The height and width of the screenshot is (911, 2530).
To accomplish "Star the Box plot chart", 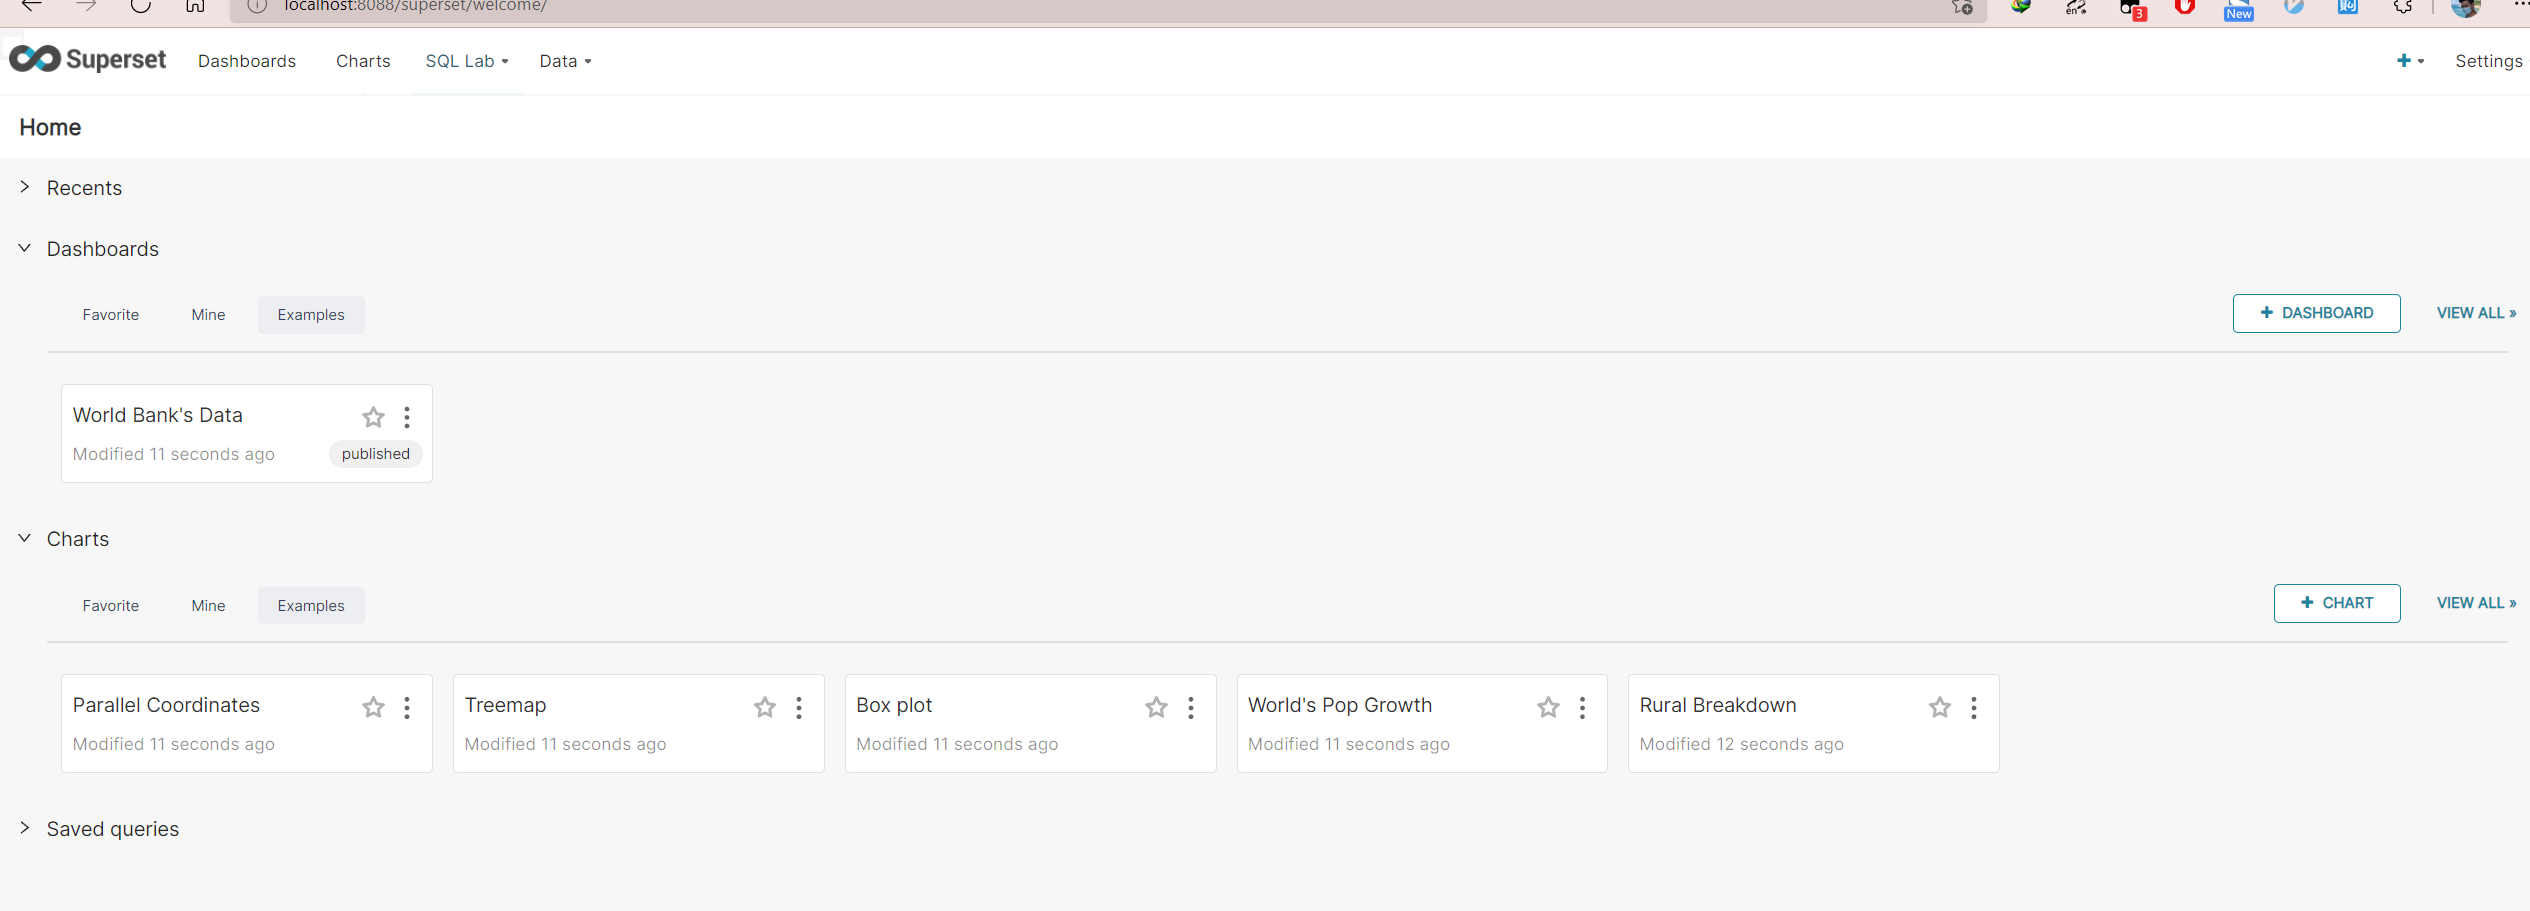I will pos(1157,708).
